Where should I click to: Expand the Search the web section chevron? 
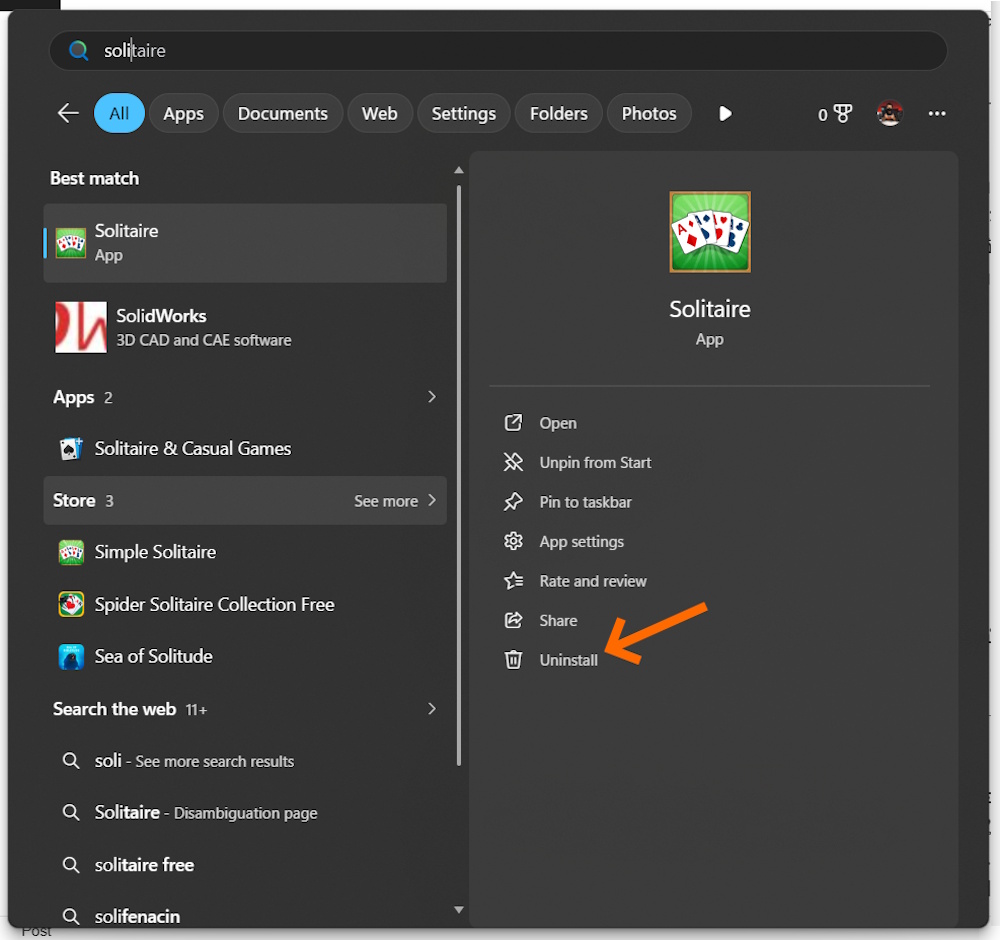432,709
